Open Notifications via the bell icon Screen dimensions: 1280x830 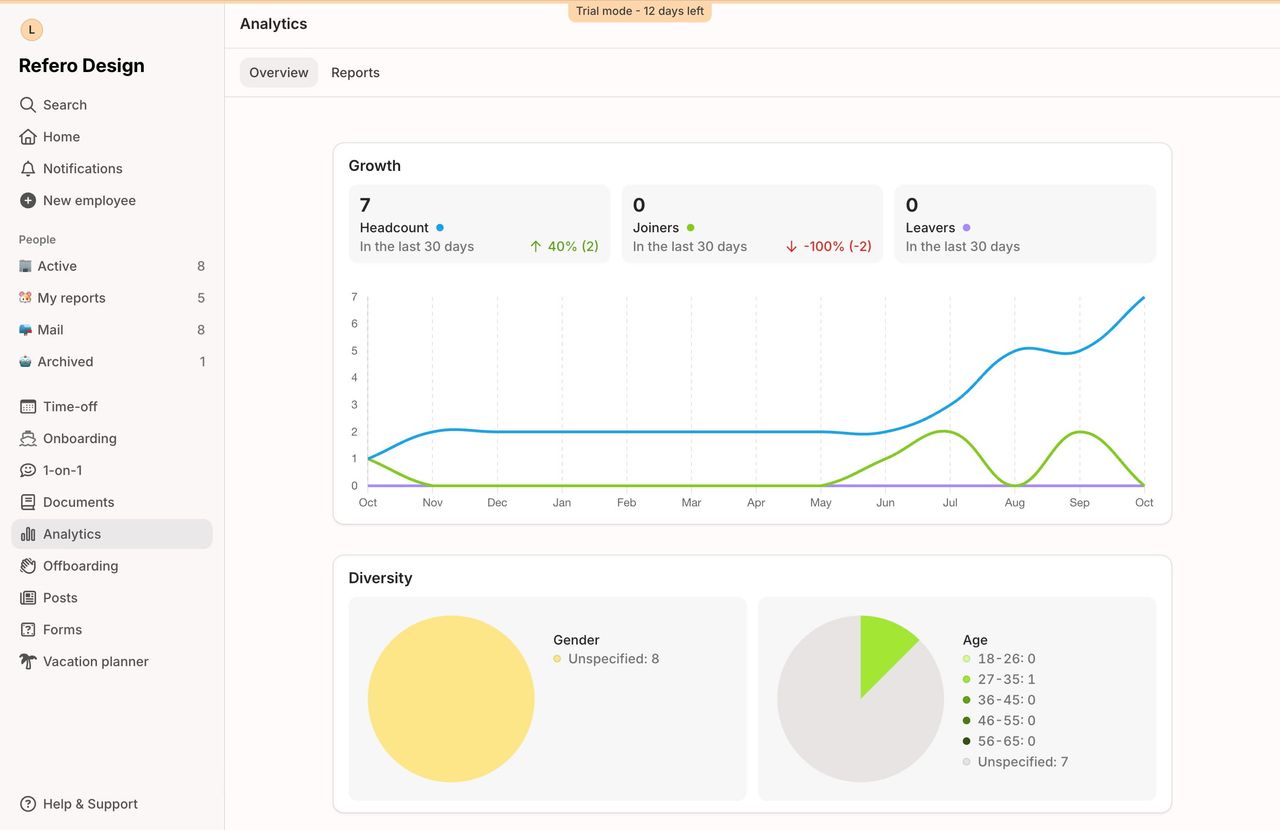[28, 169]
